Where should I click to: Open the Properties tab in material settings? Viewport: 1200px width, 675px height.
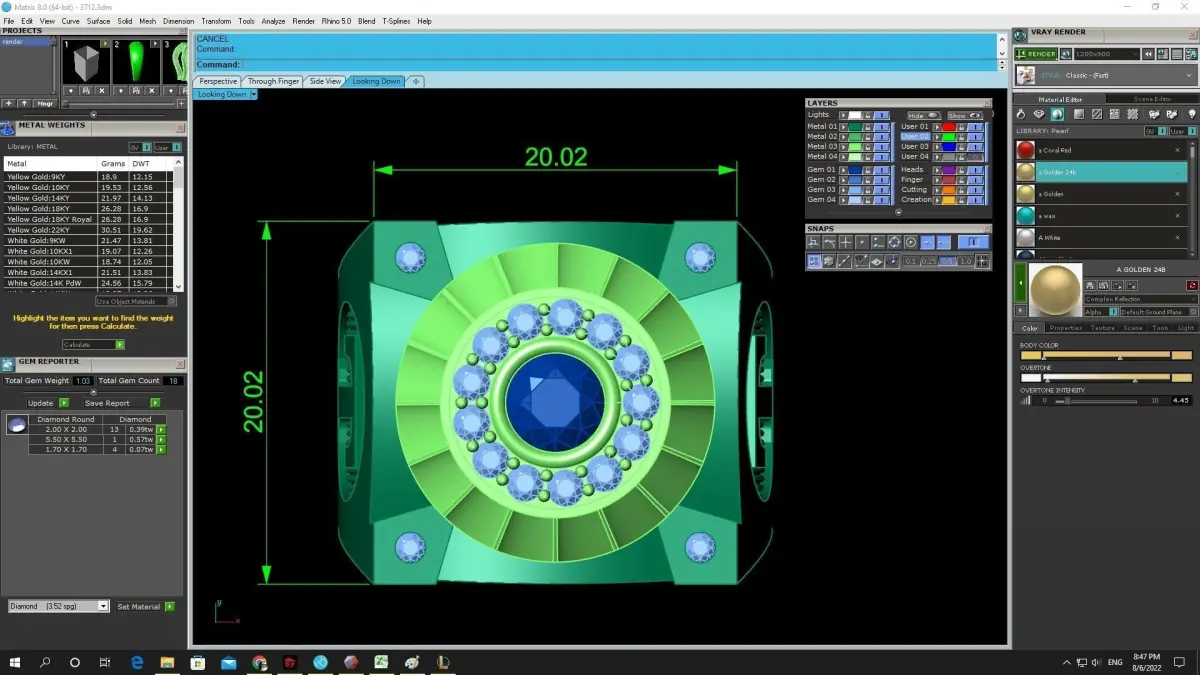click(1065, 328)
